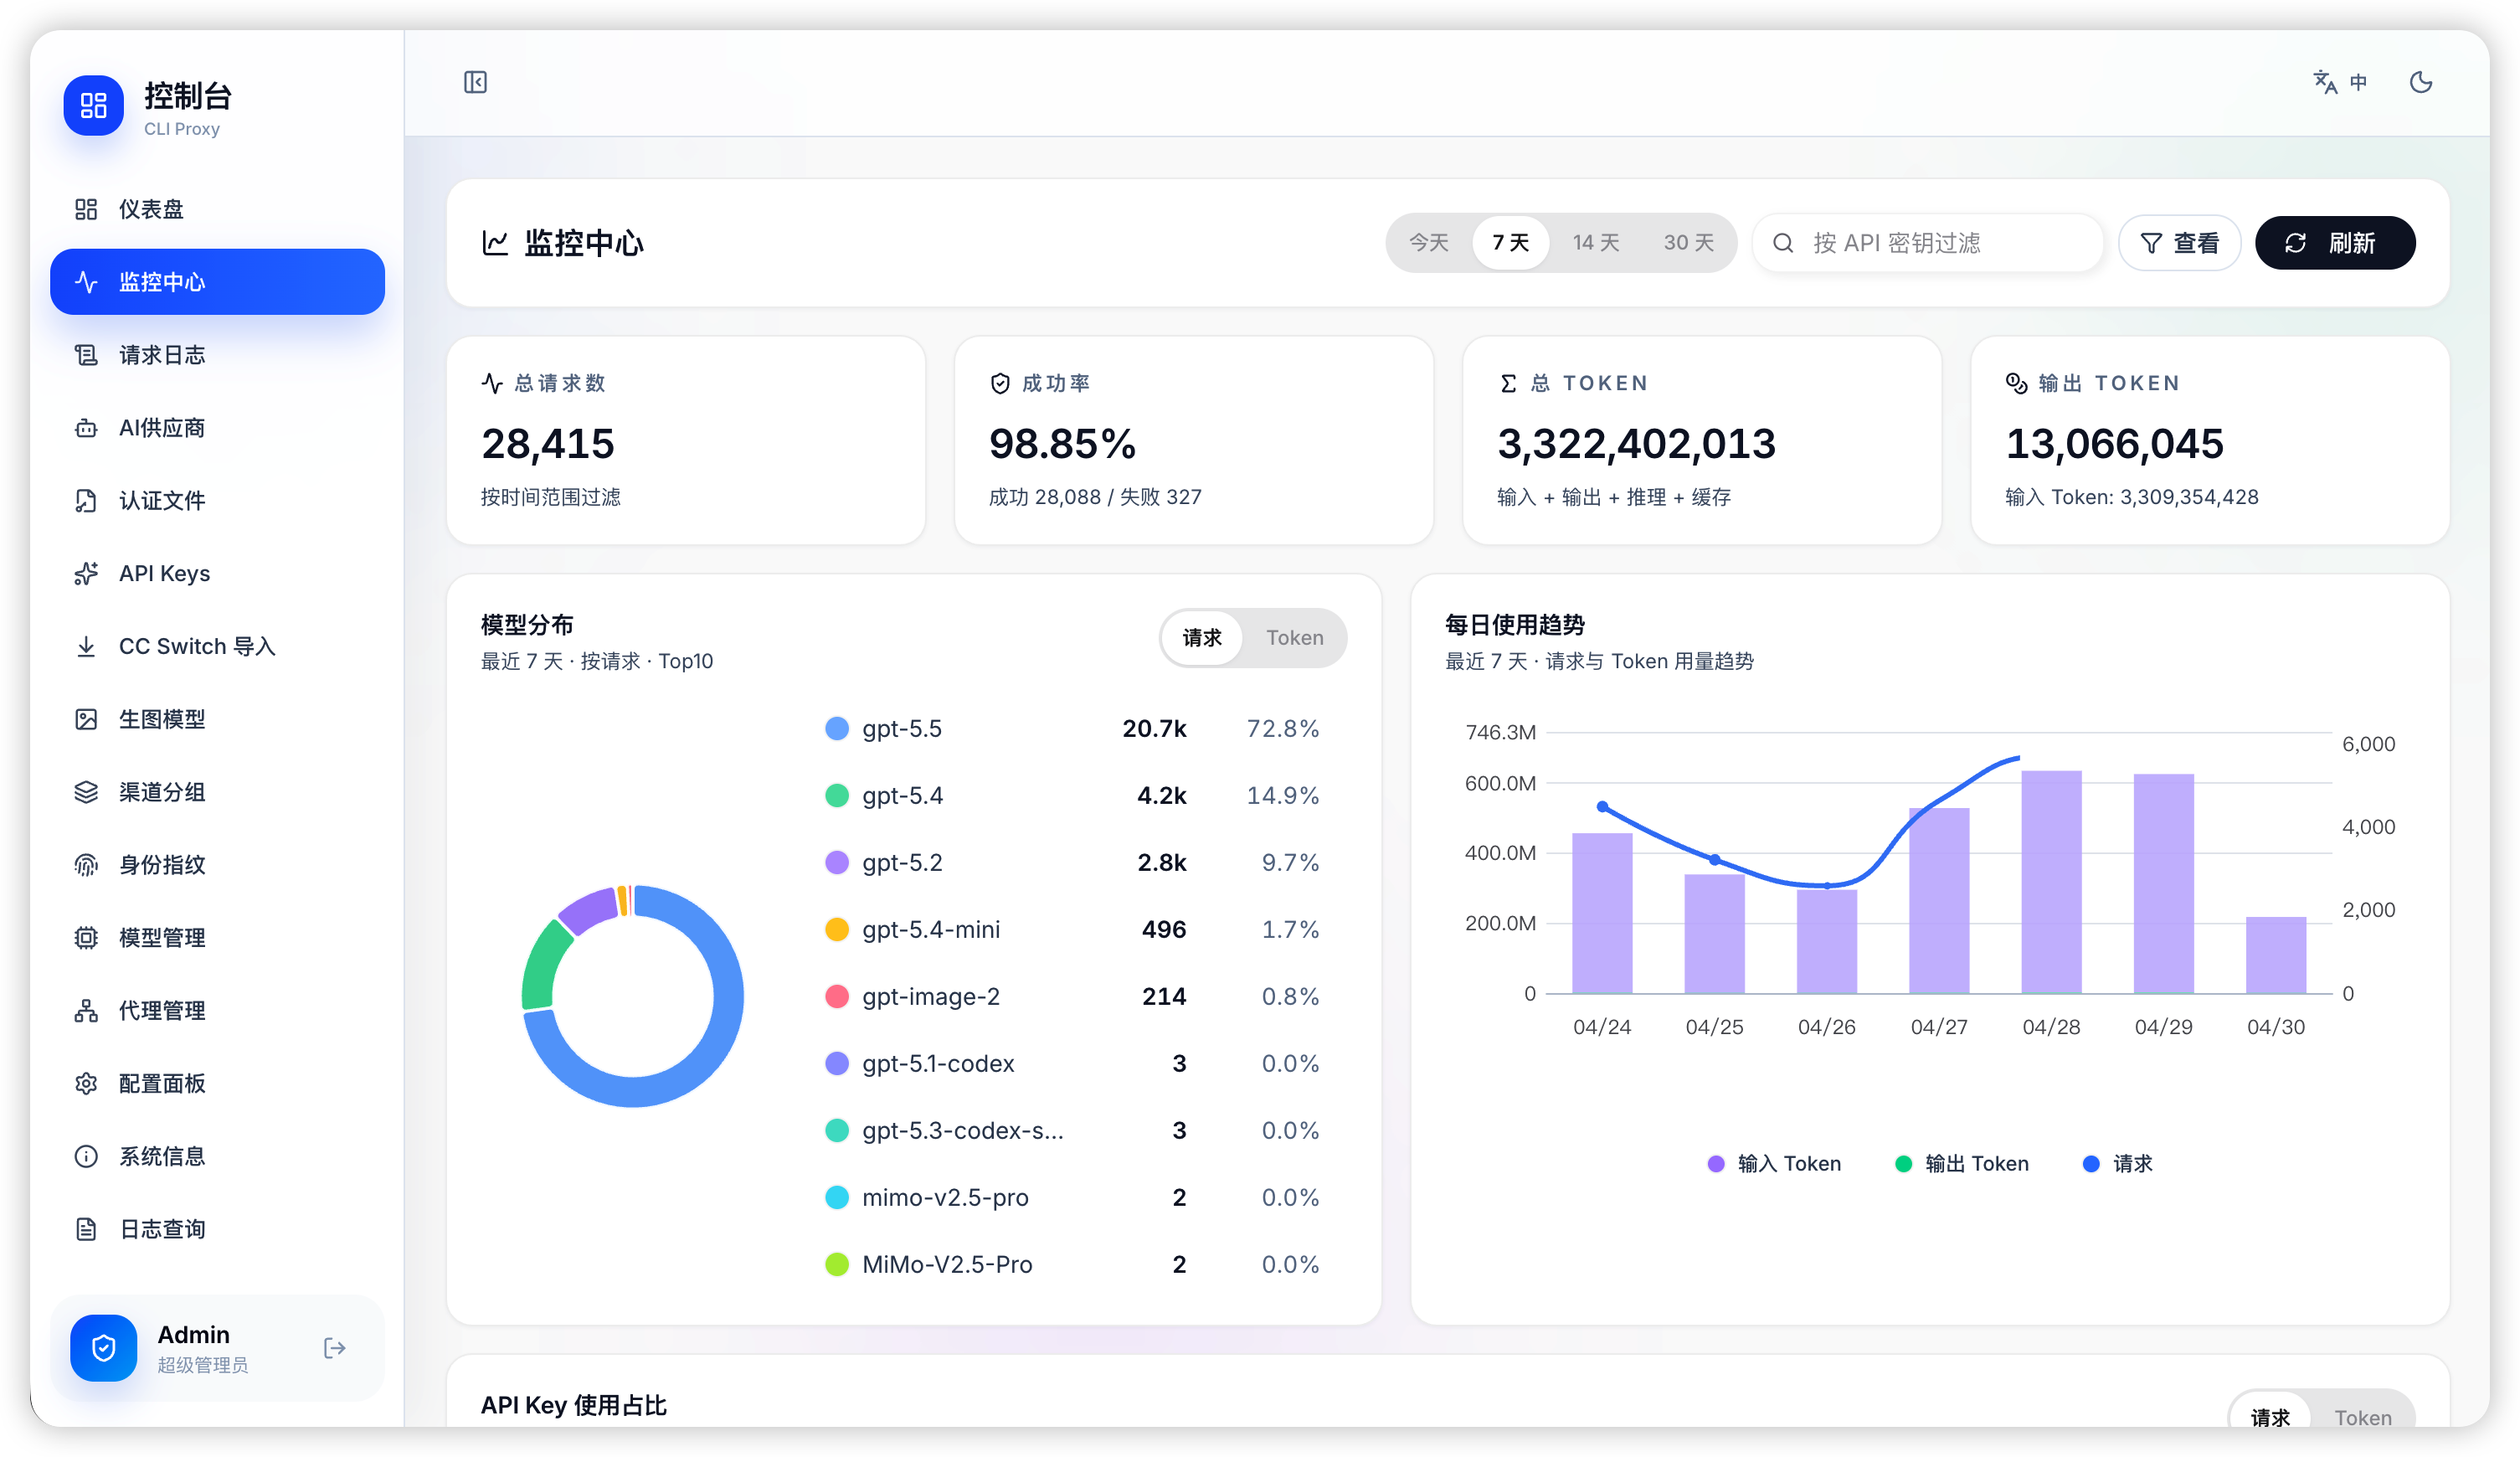
Task: Click CC Switch 导入 download icon
Action: [x=86, y=646]
